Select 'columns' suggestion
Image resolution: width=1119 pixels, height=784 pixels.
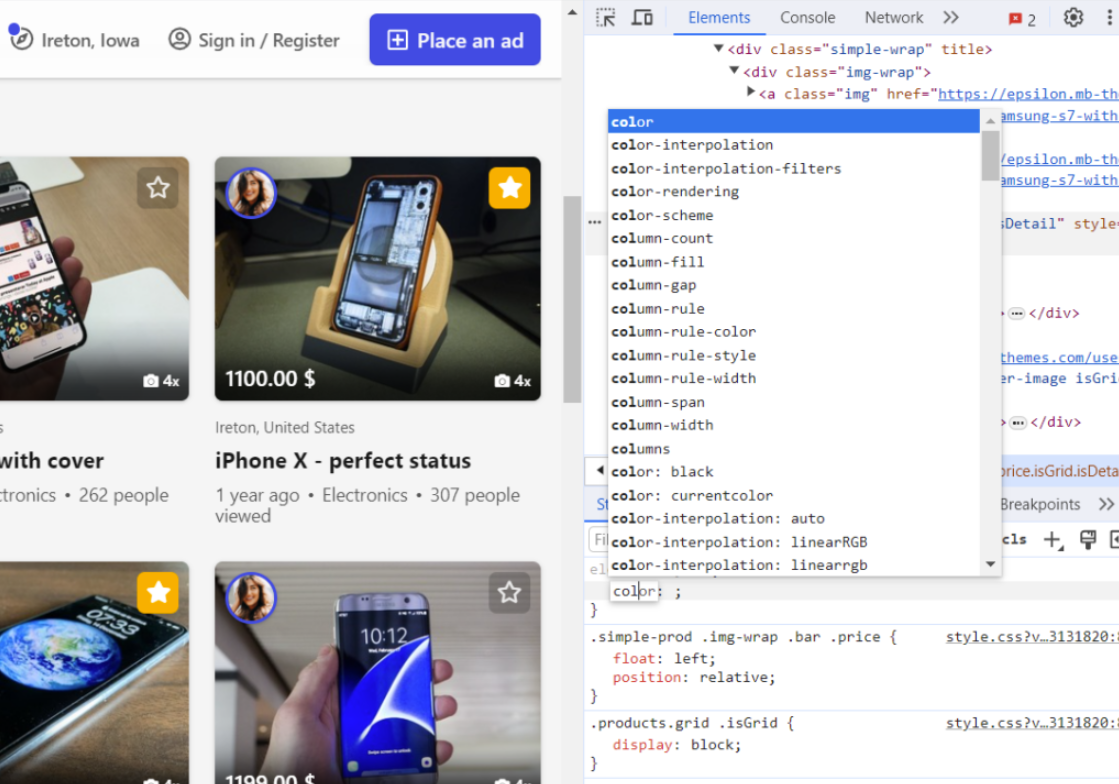(x=794, y=449)
